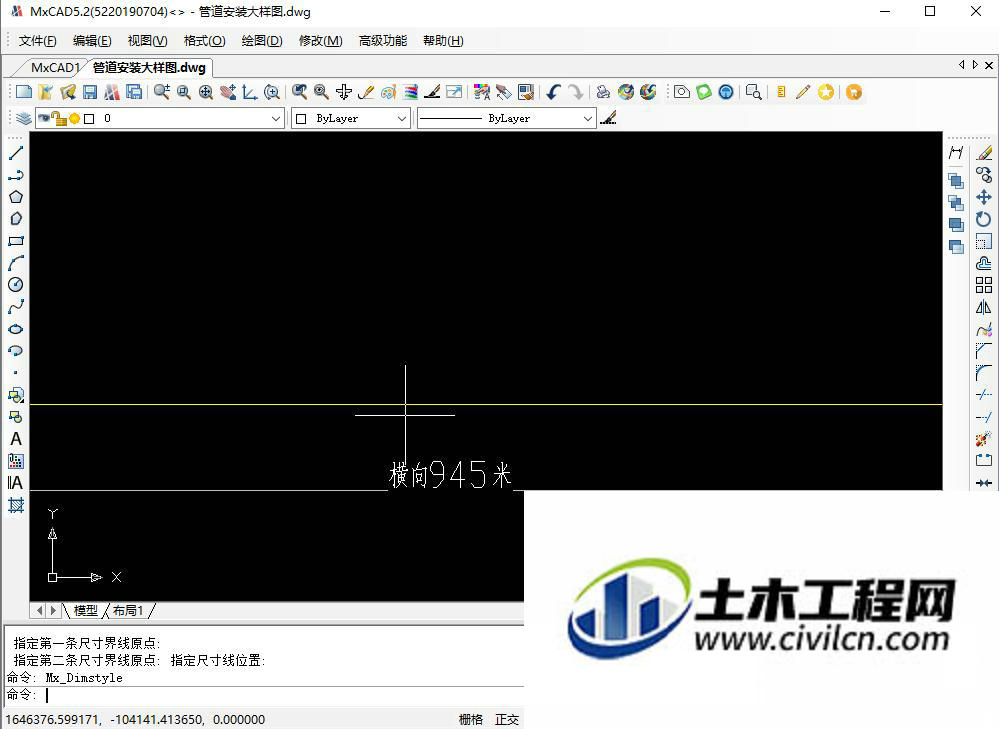This screenshot has width=999, height=729.
Task: Select the single-line Text 'A' tool
Action: [16, 439]
